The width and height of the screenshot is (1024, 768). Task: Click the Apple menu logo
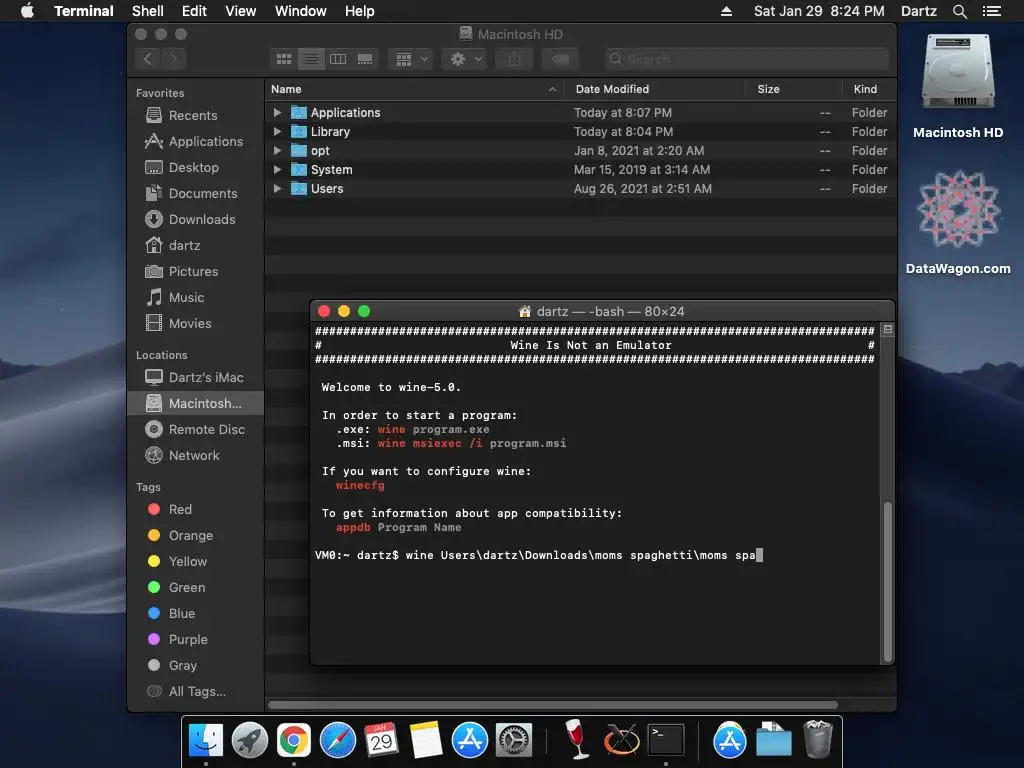pyautogui.click(x=27, y=11)
